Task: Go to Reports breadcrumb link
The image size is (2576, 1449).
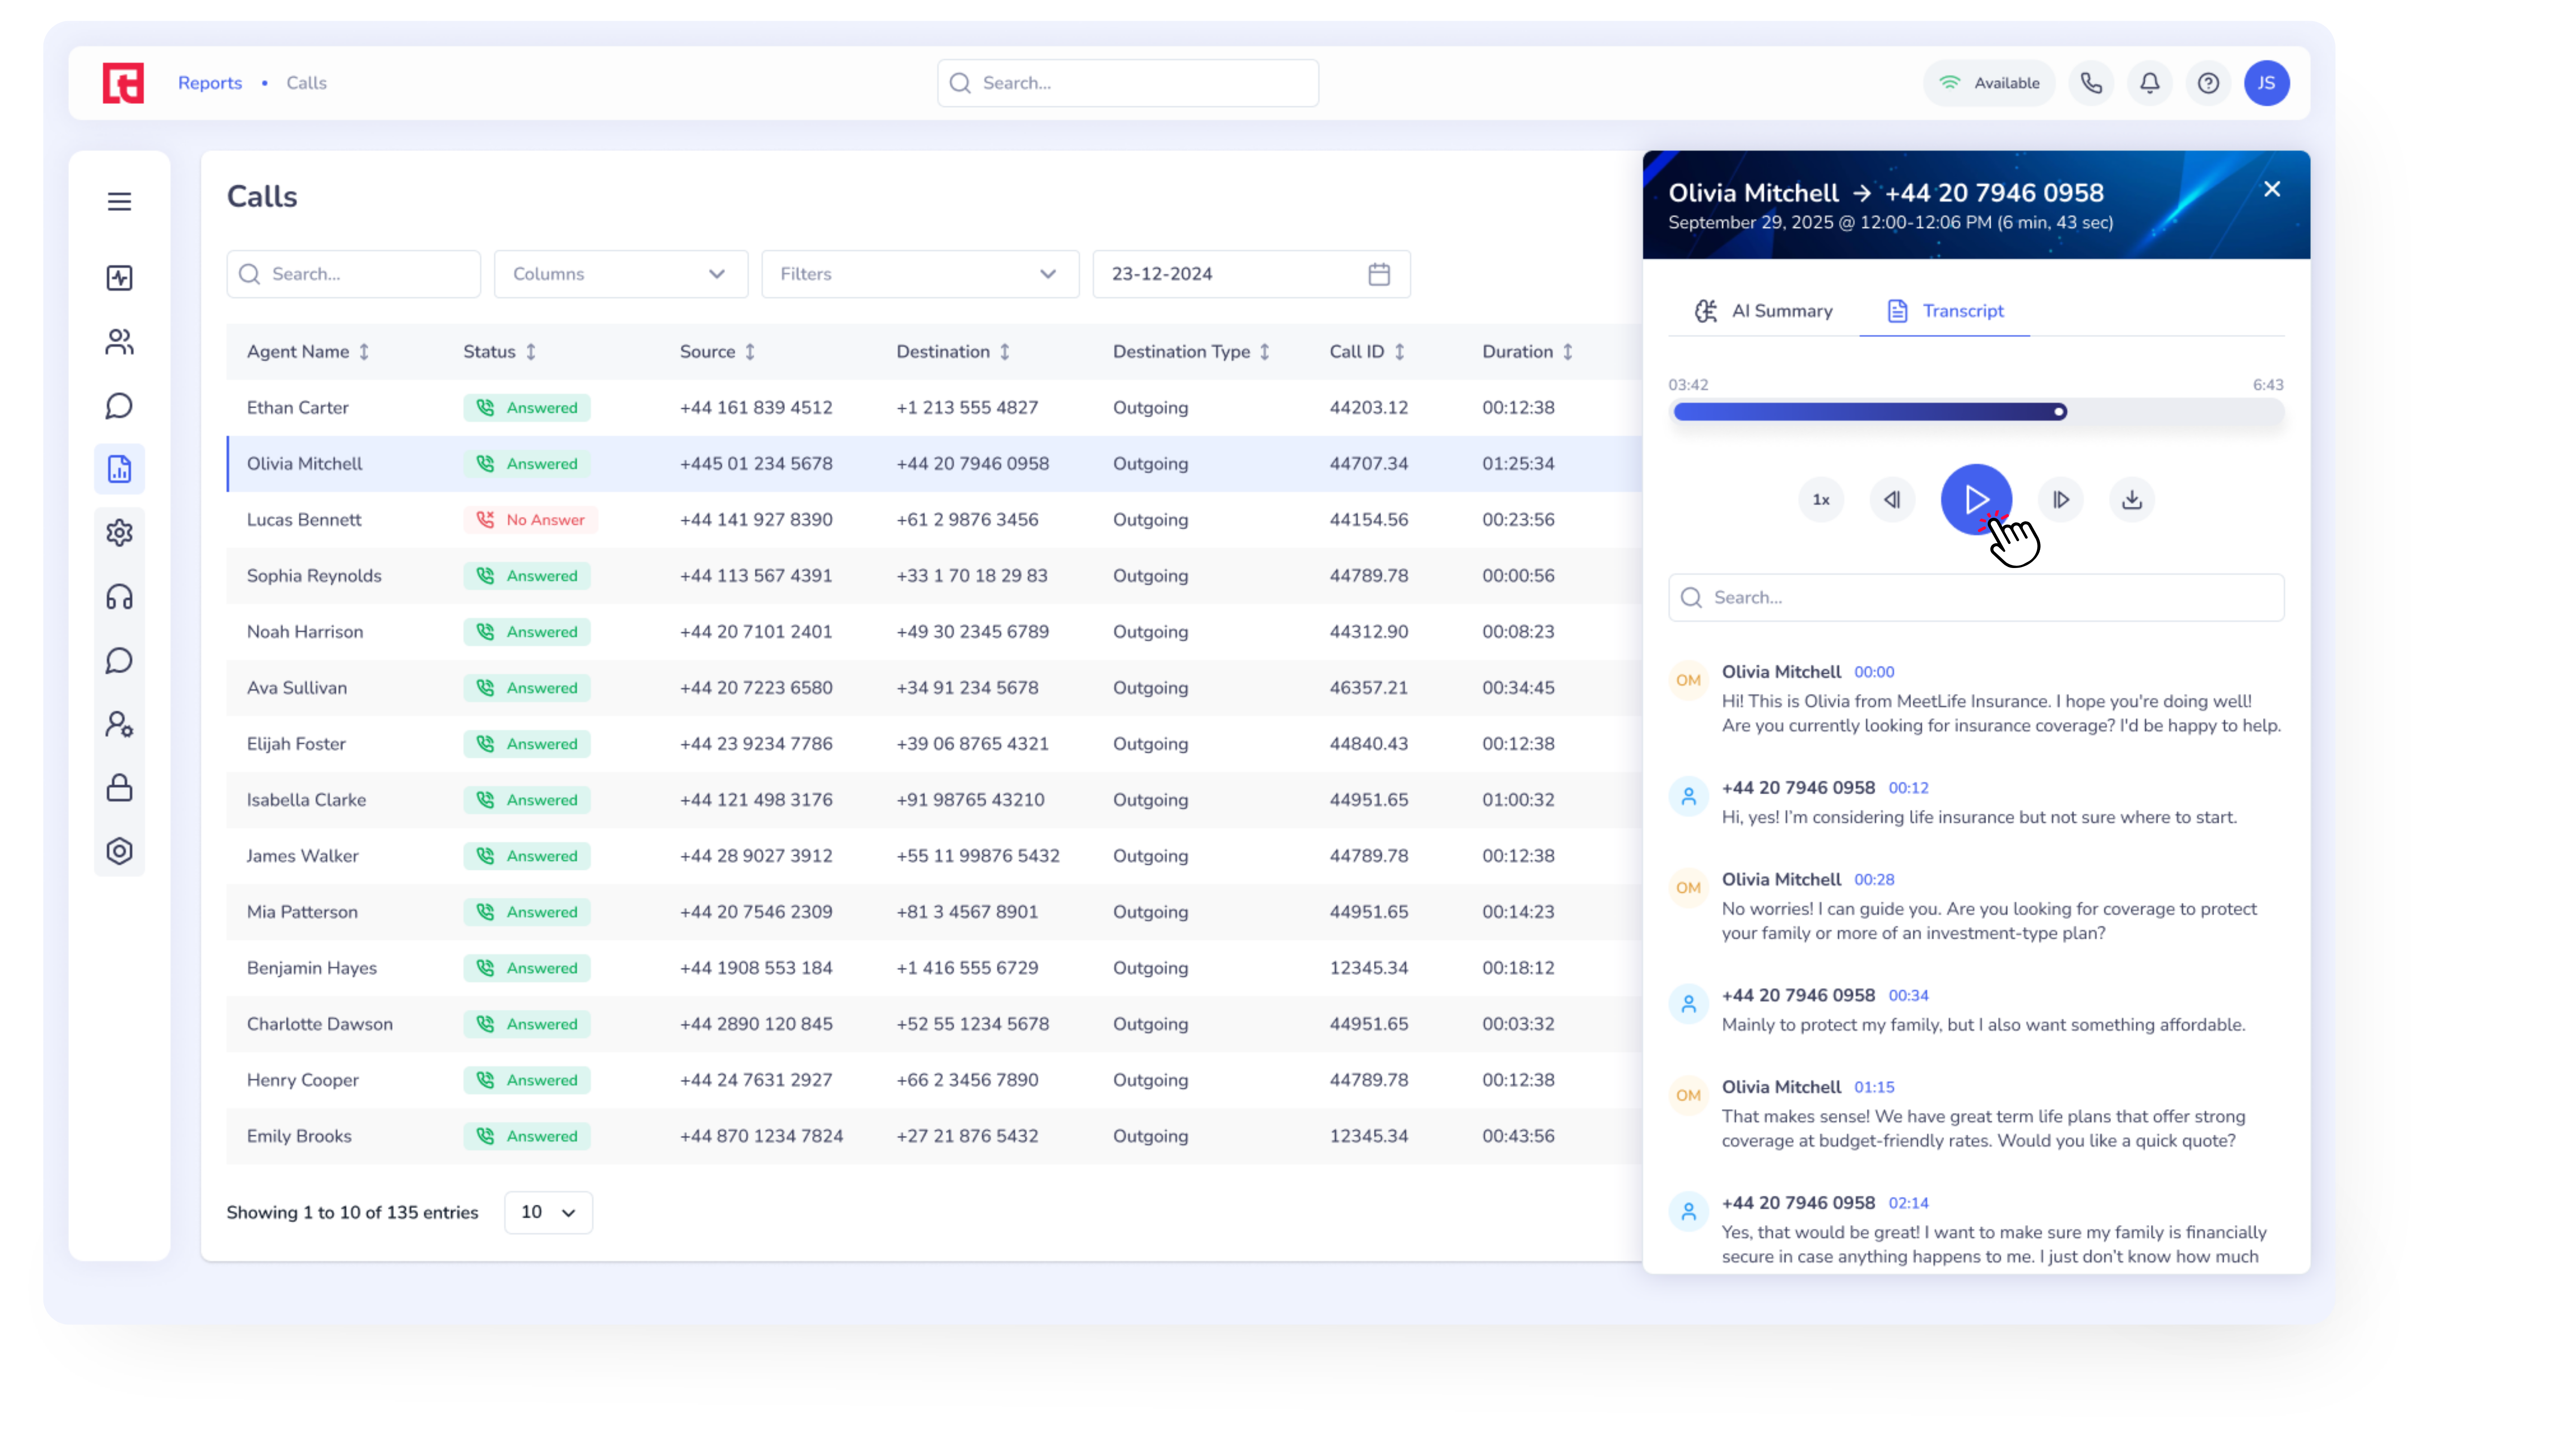Action: click(210, 83)
